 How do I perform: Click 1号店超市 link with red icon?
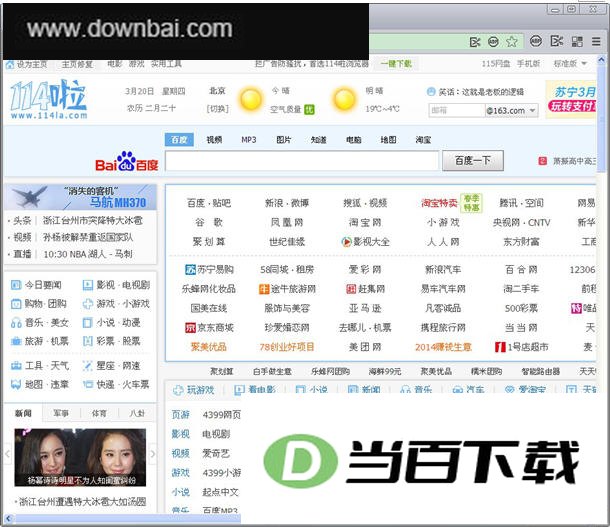(521, 347)
